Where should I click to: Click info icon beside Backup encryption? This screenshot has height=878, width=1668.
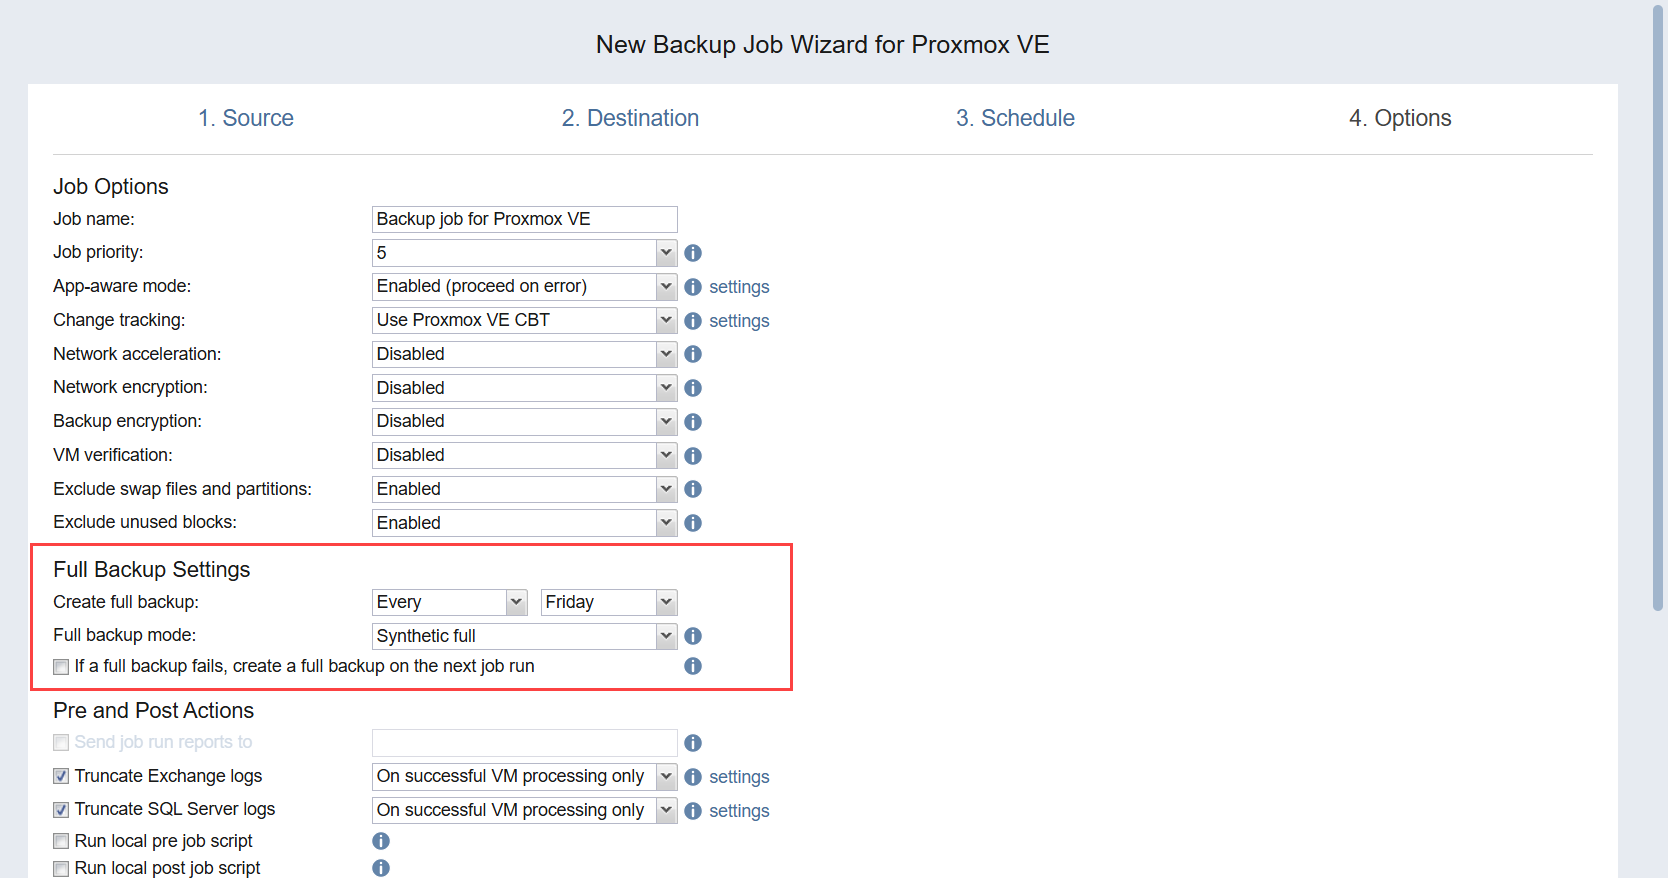(x=693, y=422)
